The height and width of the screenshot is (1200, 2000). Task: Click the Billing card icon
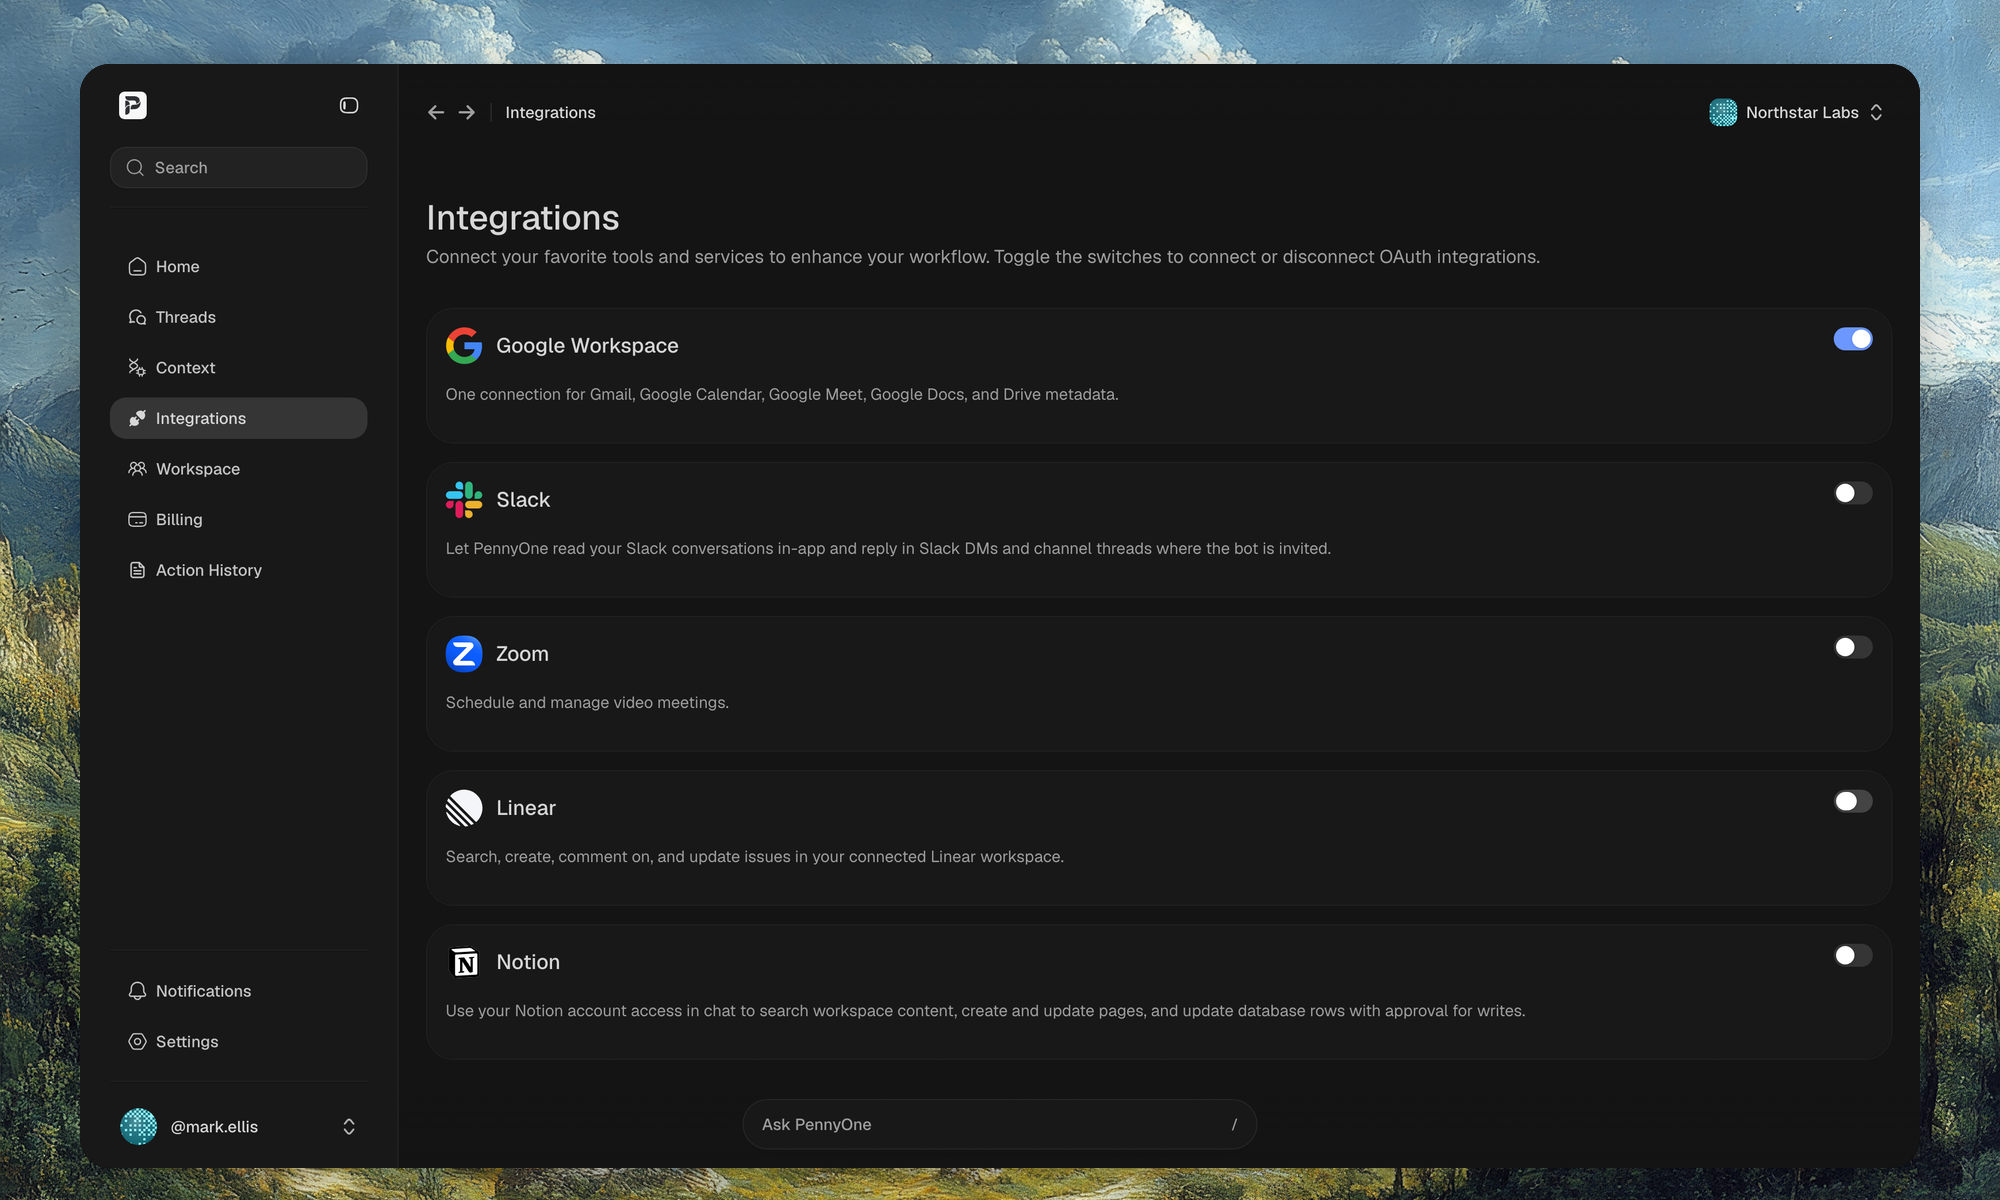coord(137,519)
